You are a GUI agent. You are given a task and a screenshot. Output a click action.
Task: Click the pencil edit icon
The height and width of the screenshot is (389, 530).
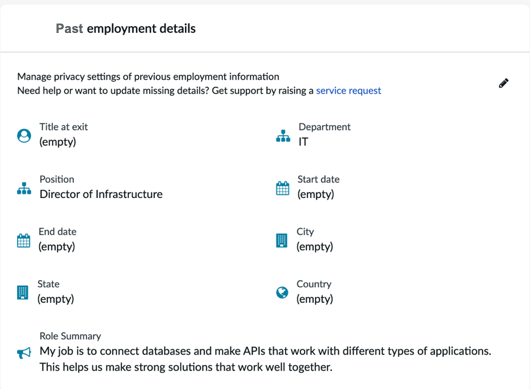coord(503,83)
